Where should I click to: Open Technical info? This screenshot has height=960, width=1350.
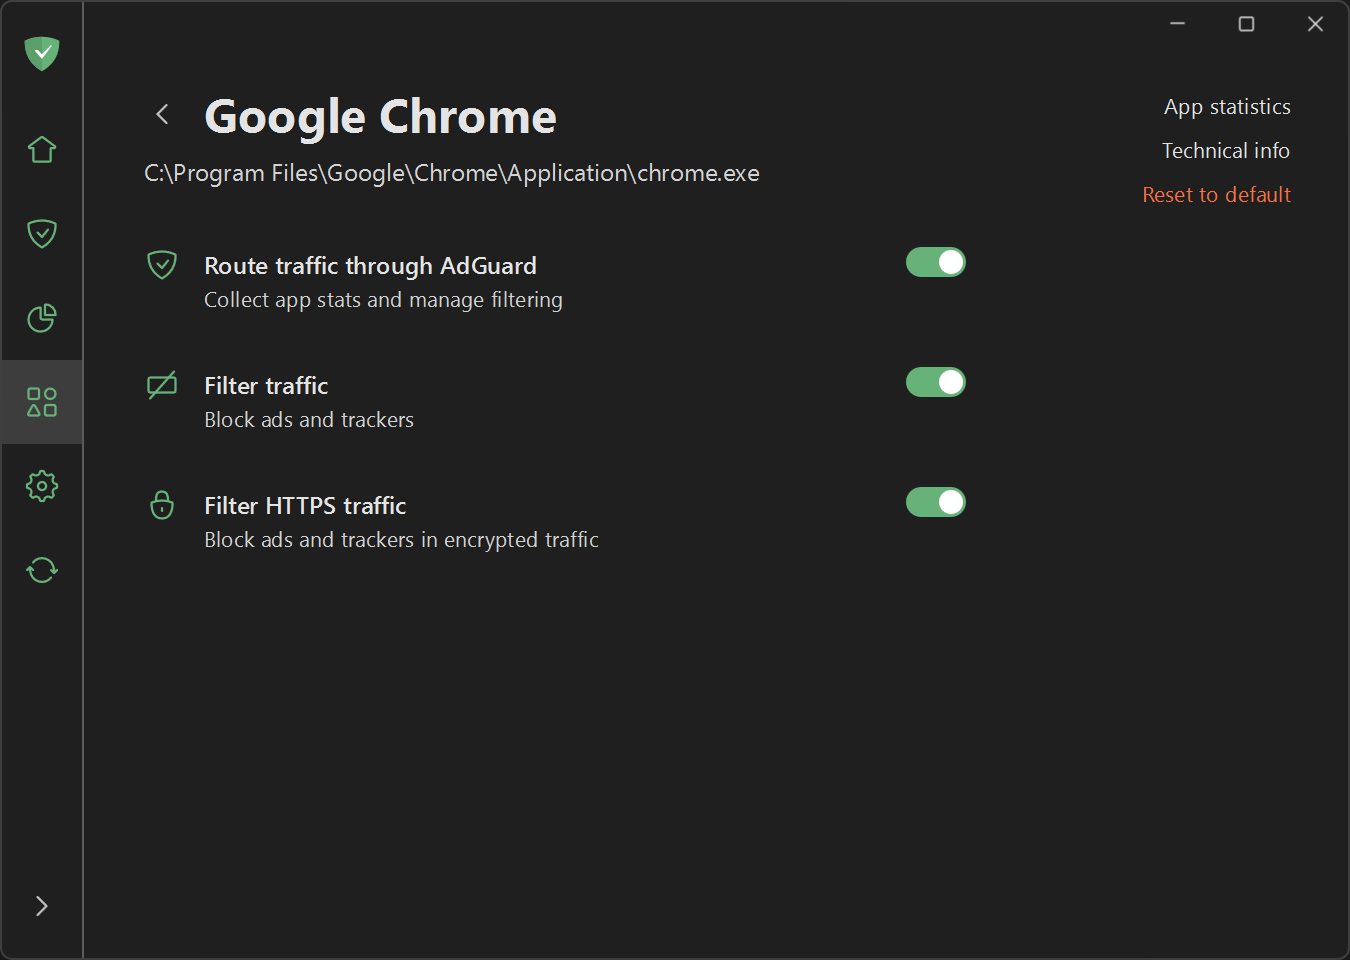pyautogui.click(x=1225, y=151)
